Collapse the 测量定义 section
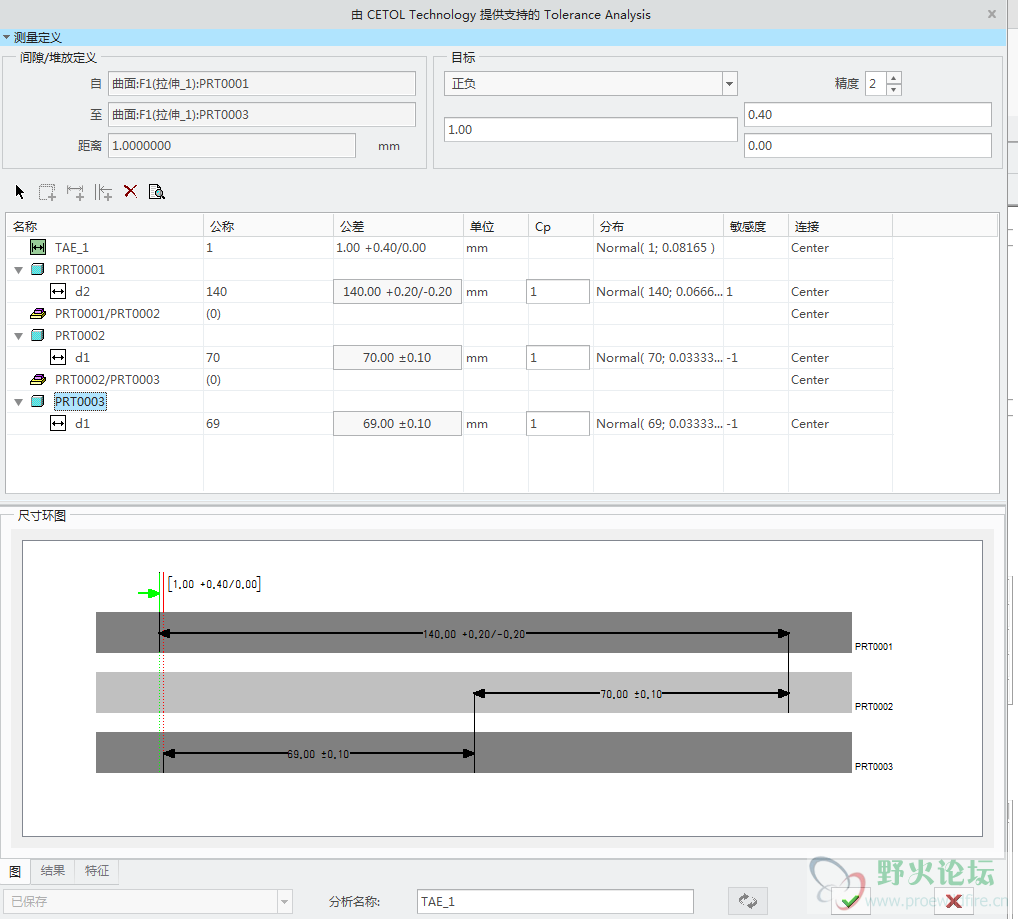Viewport: 1018px width, 919px height. click(x=6, y=37)
